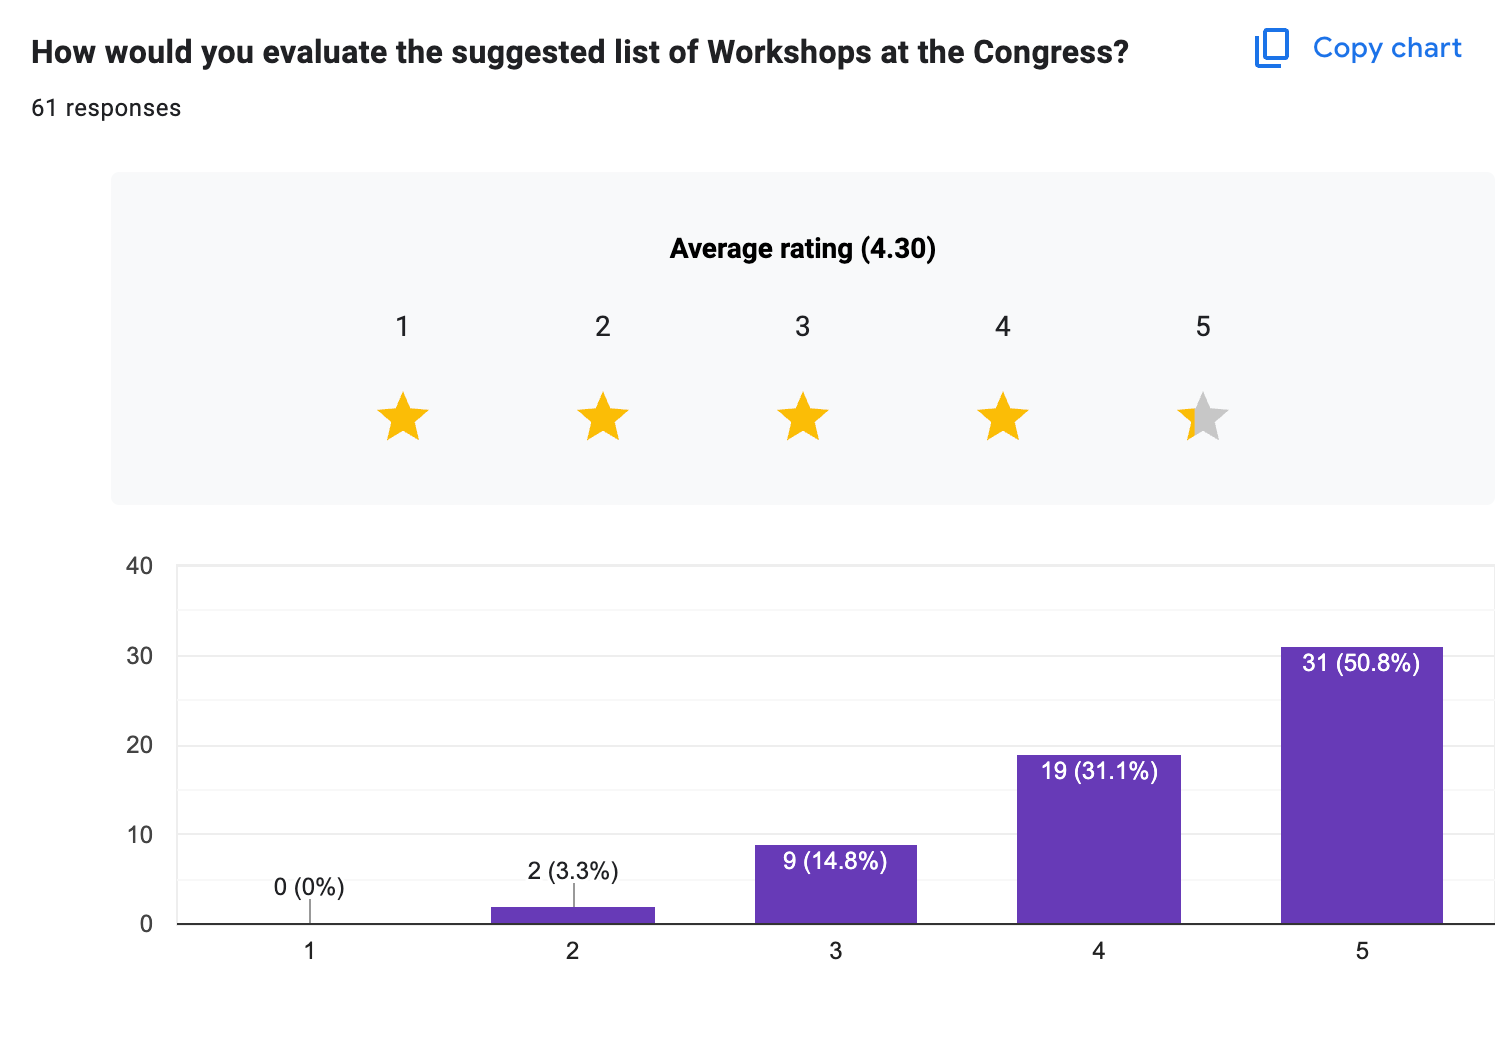Click the first gold rating star
1506x1052 pixels.
403,417
